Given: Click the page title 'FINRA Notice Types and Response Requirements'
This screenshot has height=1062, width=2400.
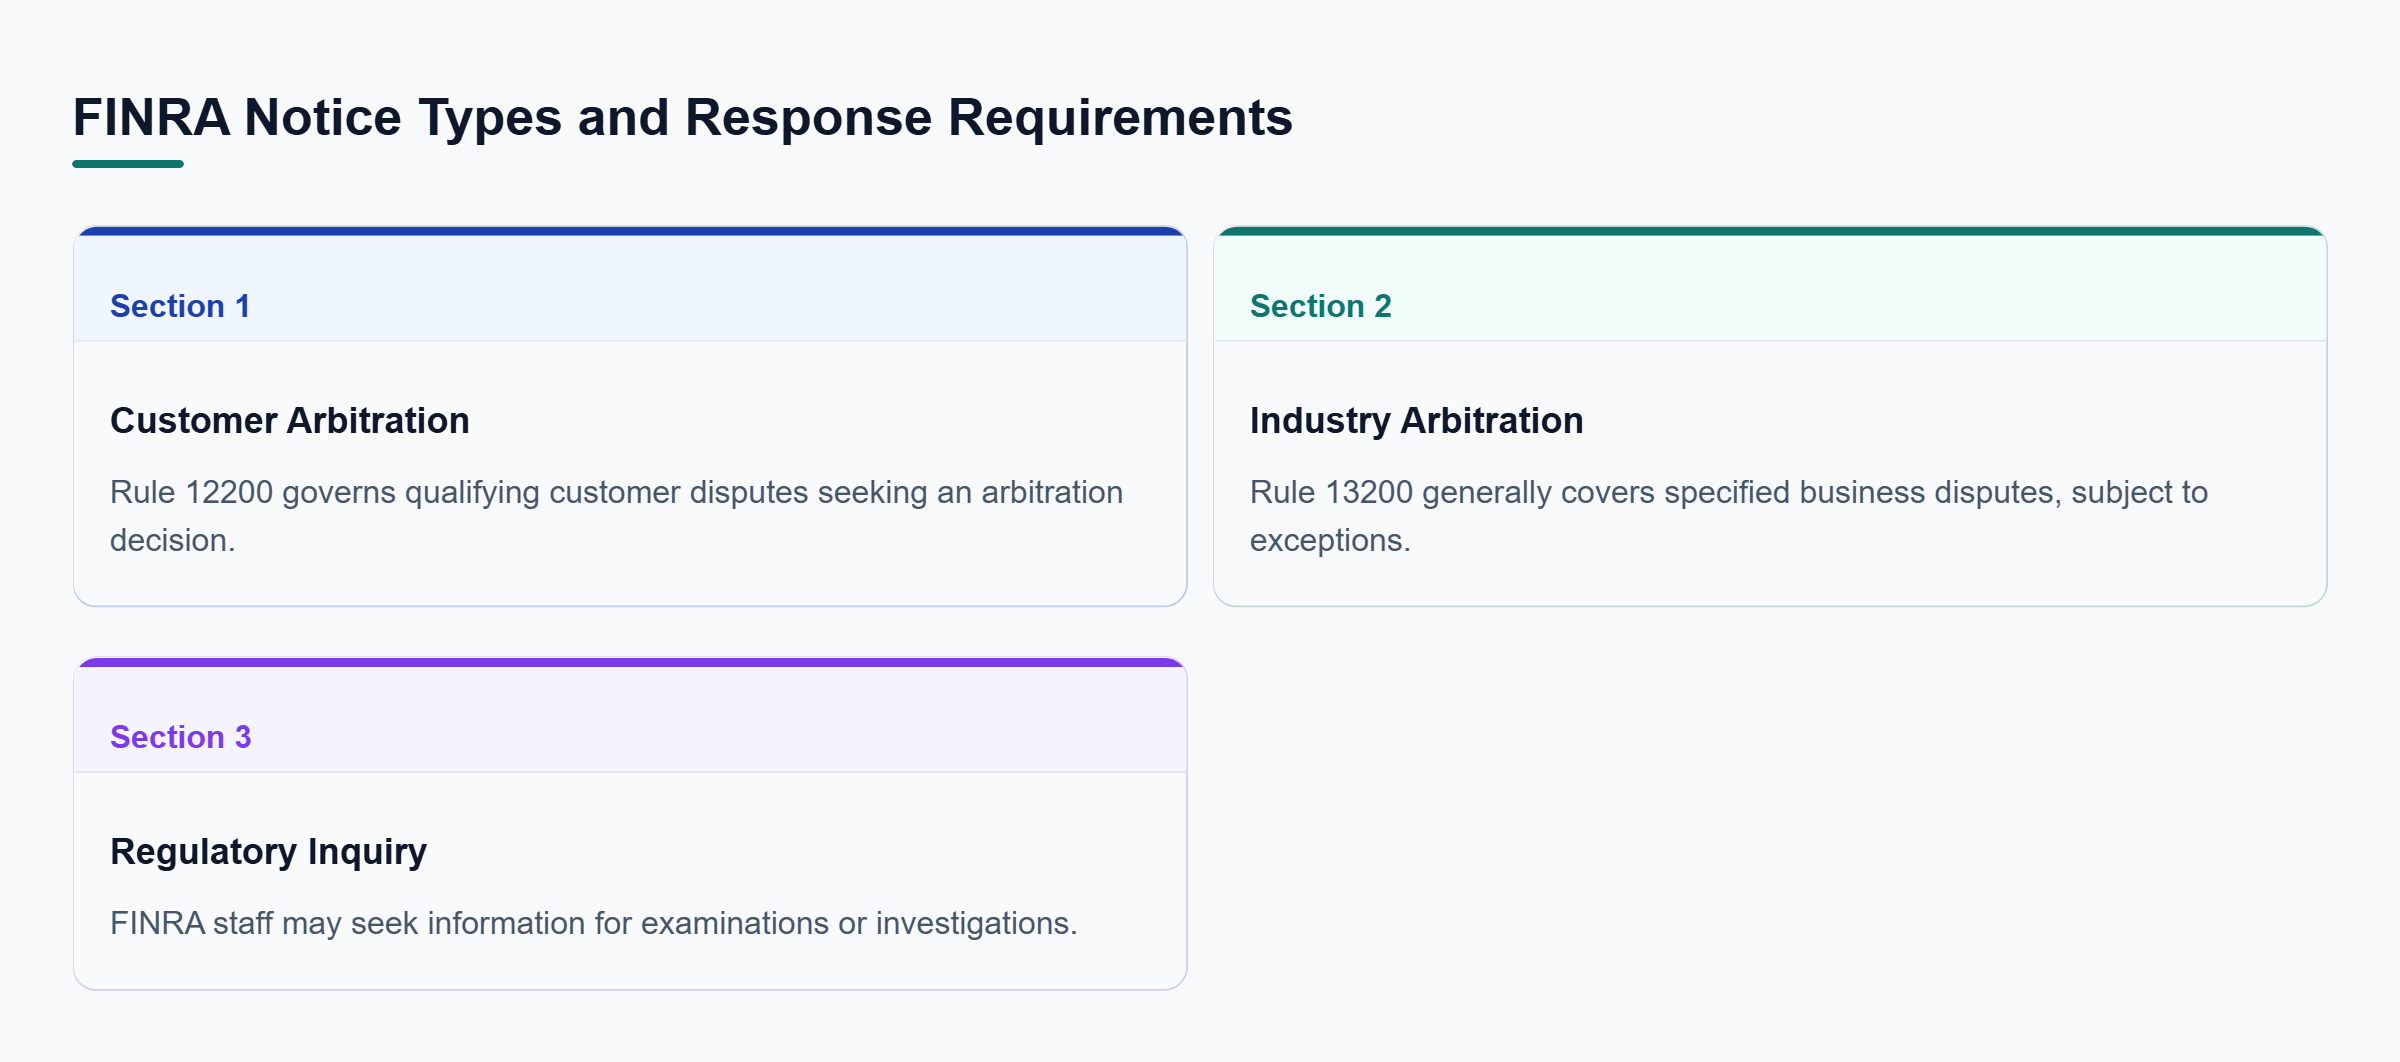Looking at the screenshot, I should click(683, 117).
